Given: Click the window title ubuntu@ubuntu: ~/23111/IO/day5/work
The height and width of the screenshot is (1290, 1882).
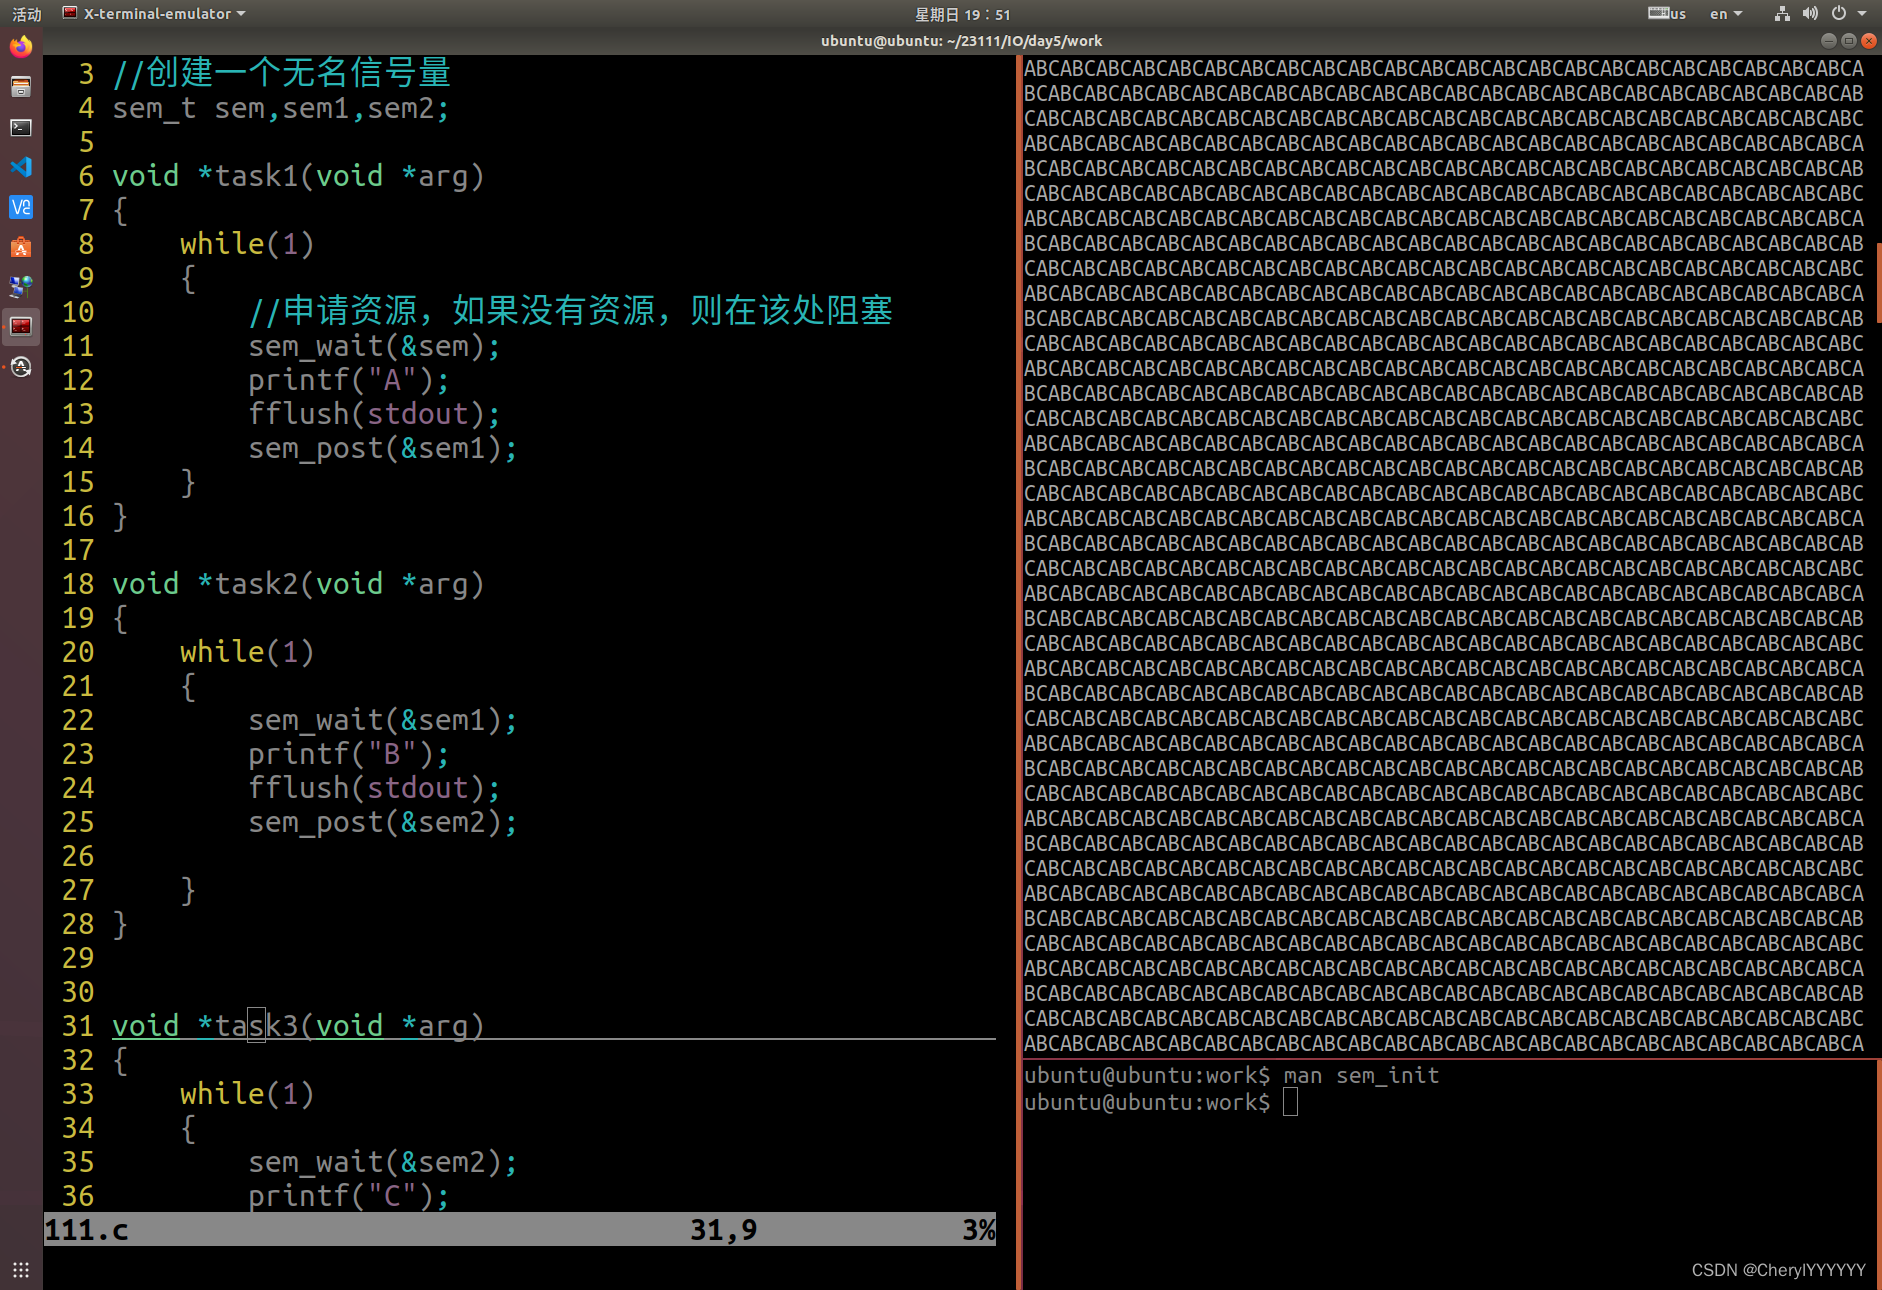Looking at the screenshot, I should click(x=961, y=41).
